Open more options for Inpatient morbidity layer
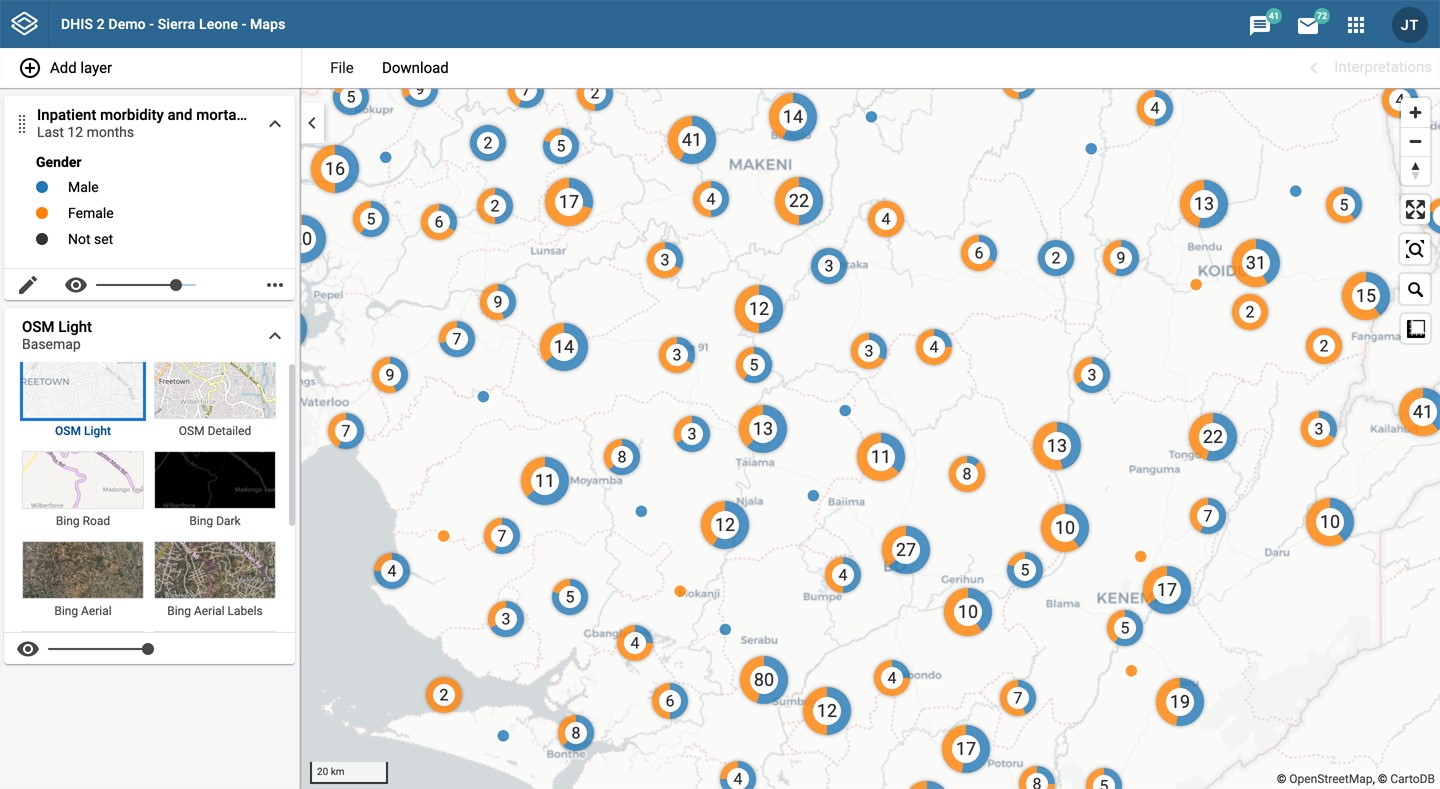Viewport: 1440px width, 789px height. 275,285
